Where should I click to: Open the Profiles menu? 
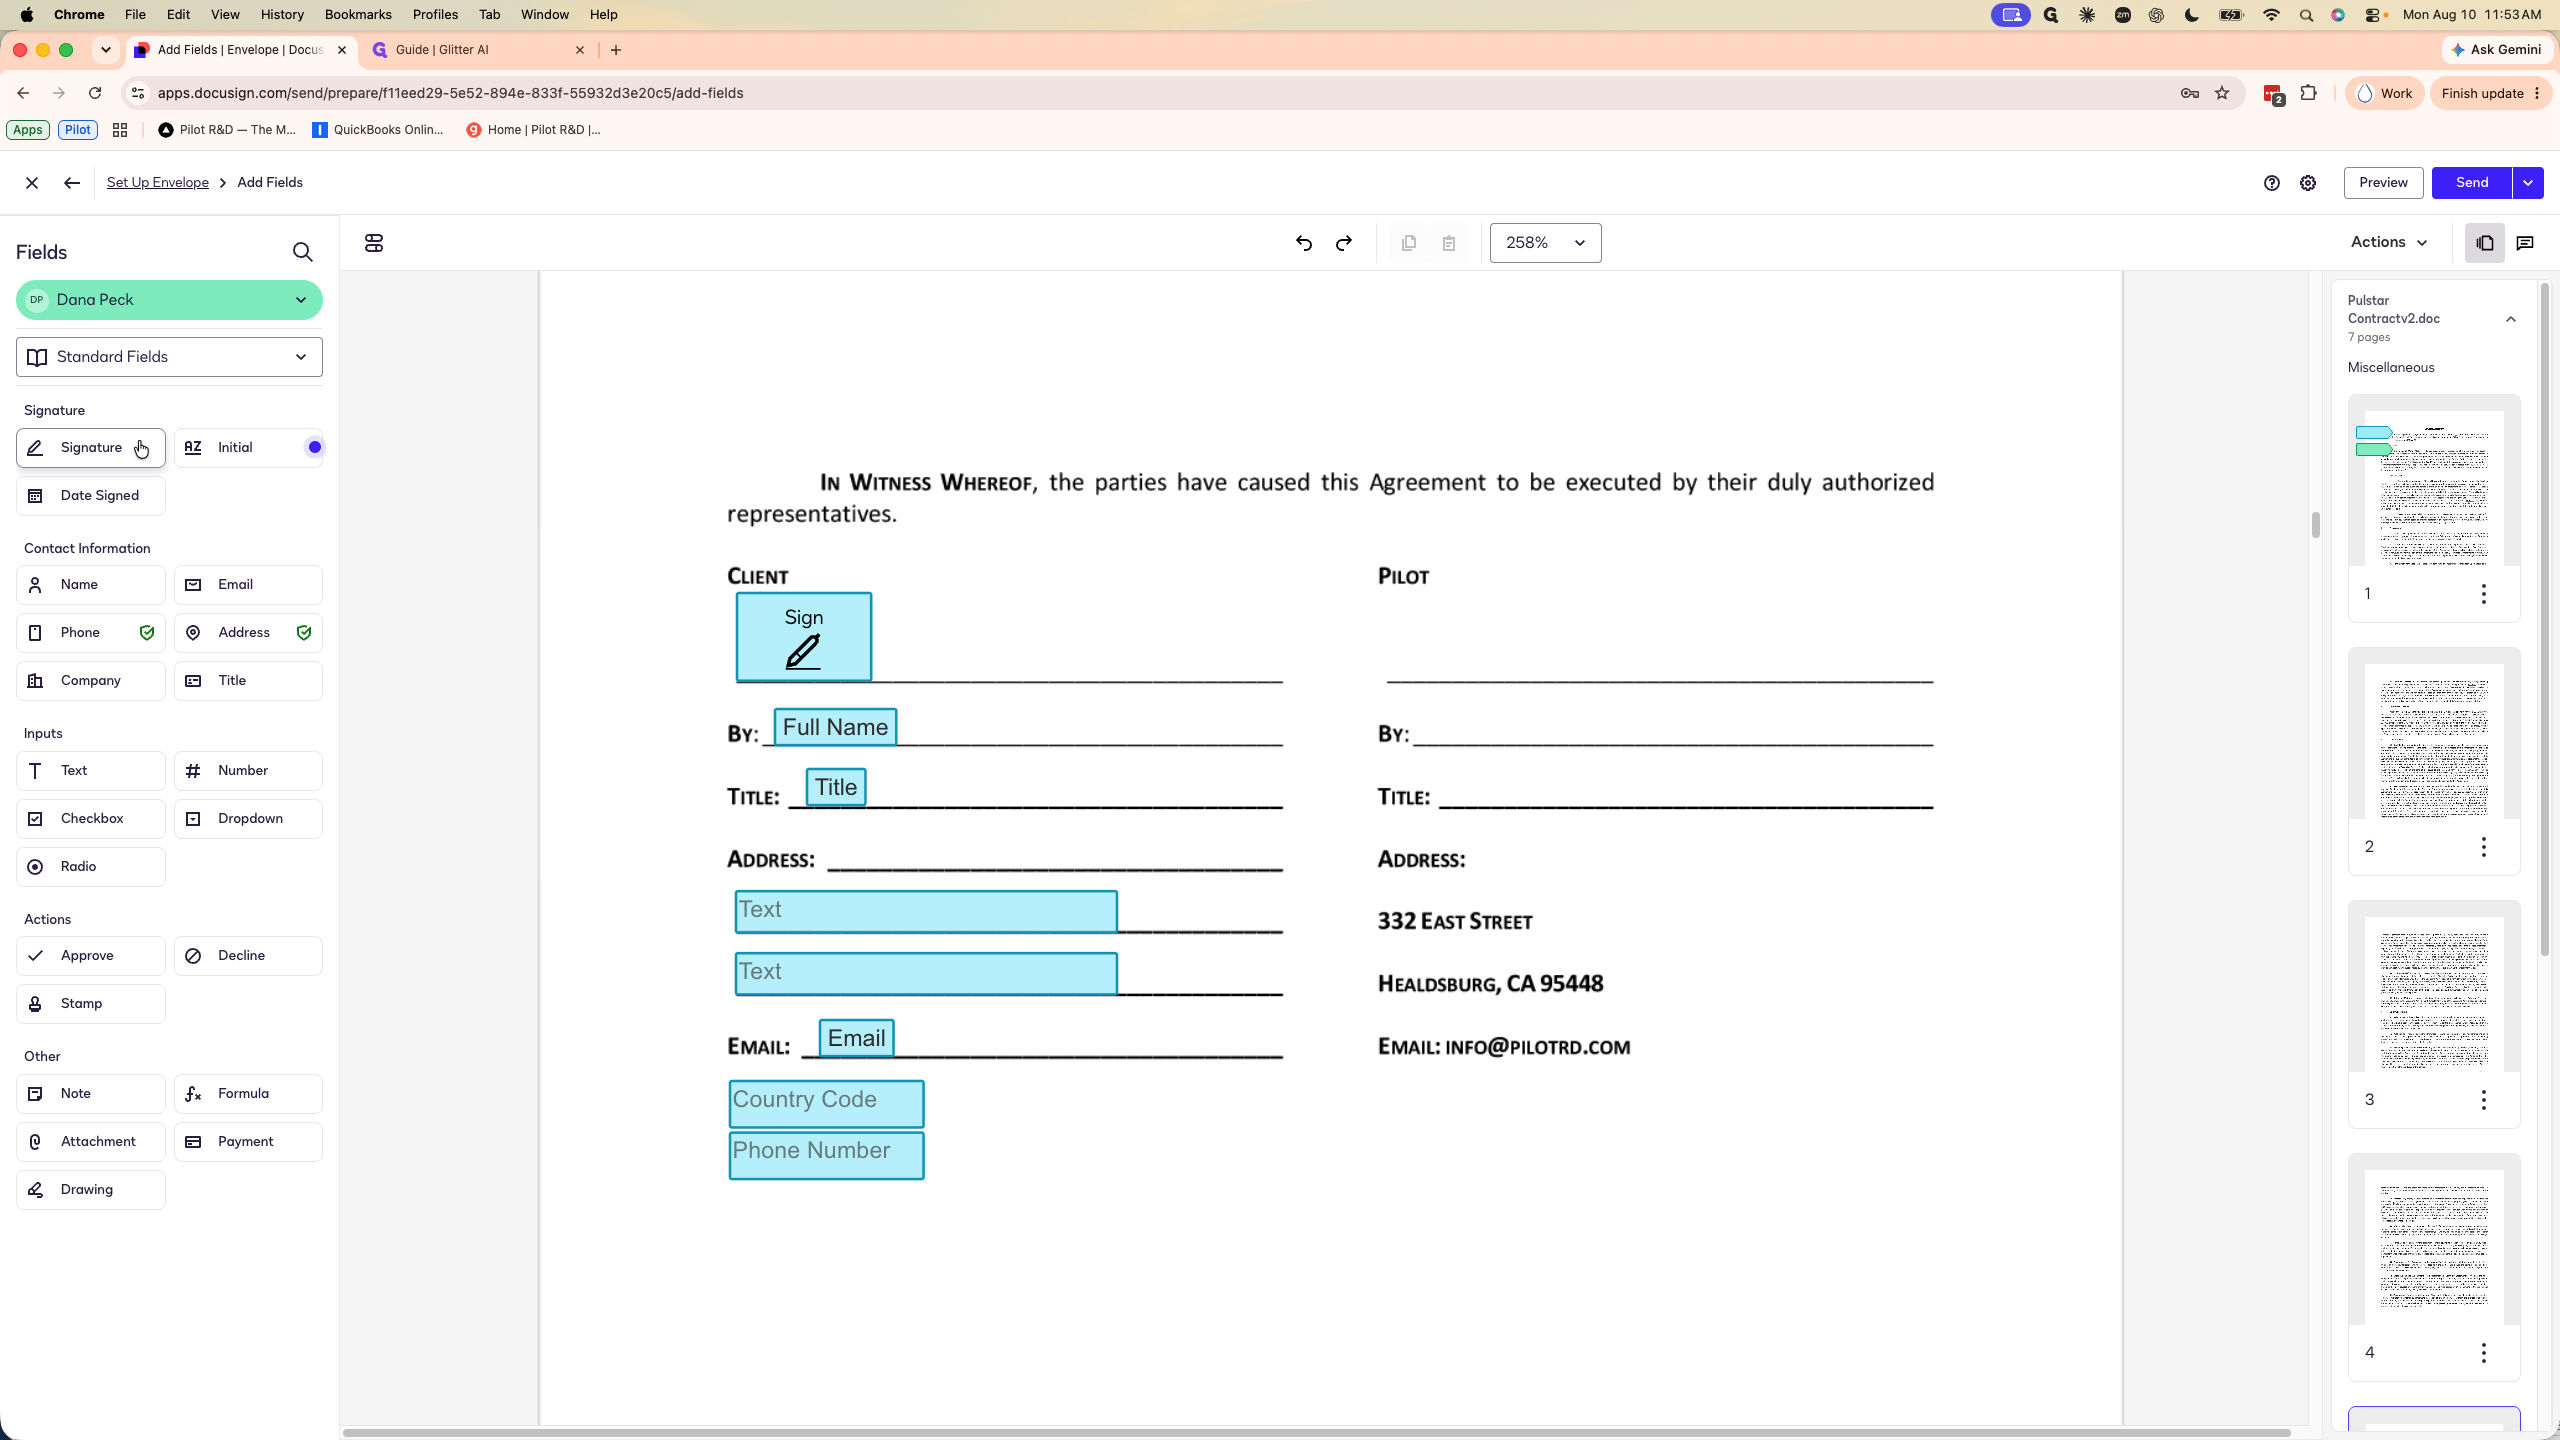[435, 14]
